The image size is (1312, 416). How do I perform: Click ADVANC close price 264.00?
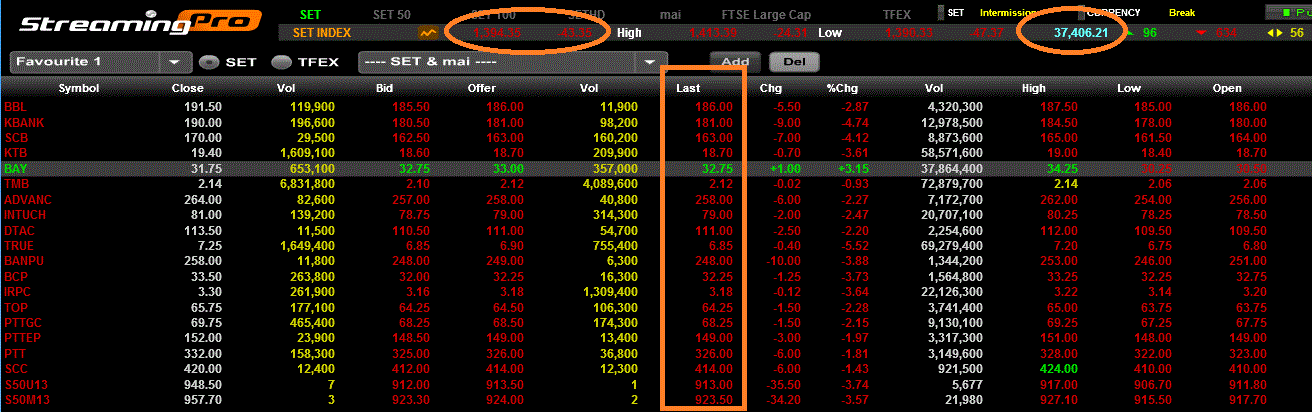pos(203,199)
